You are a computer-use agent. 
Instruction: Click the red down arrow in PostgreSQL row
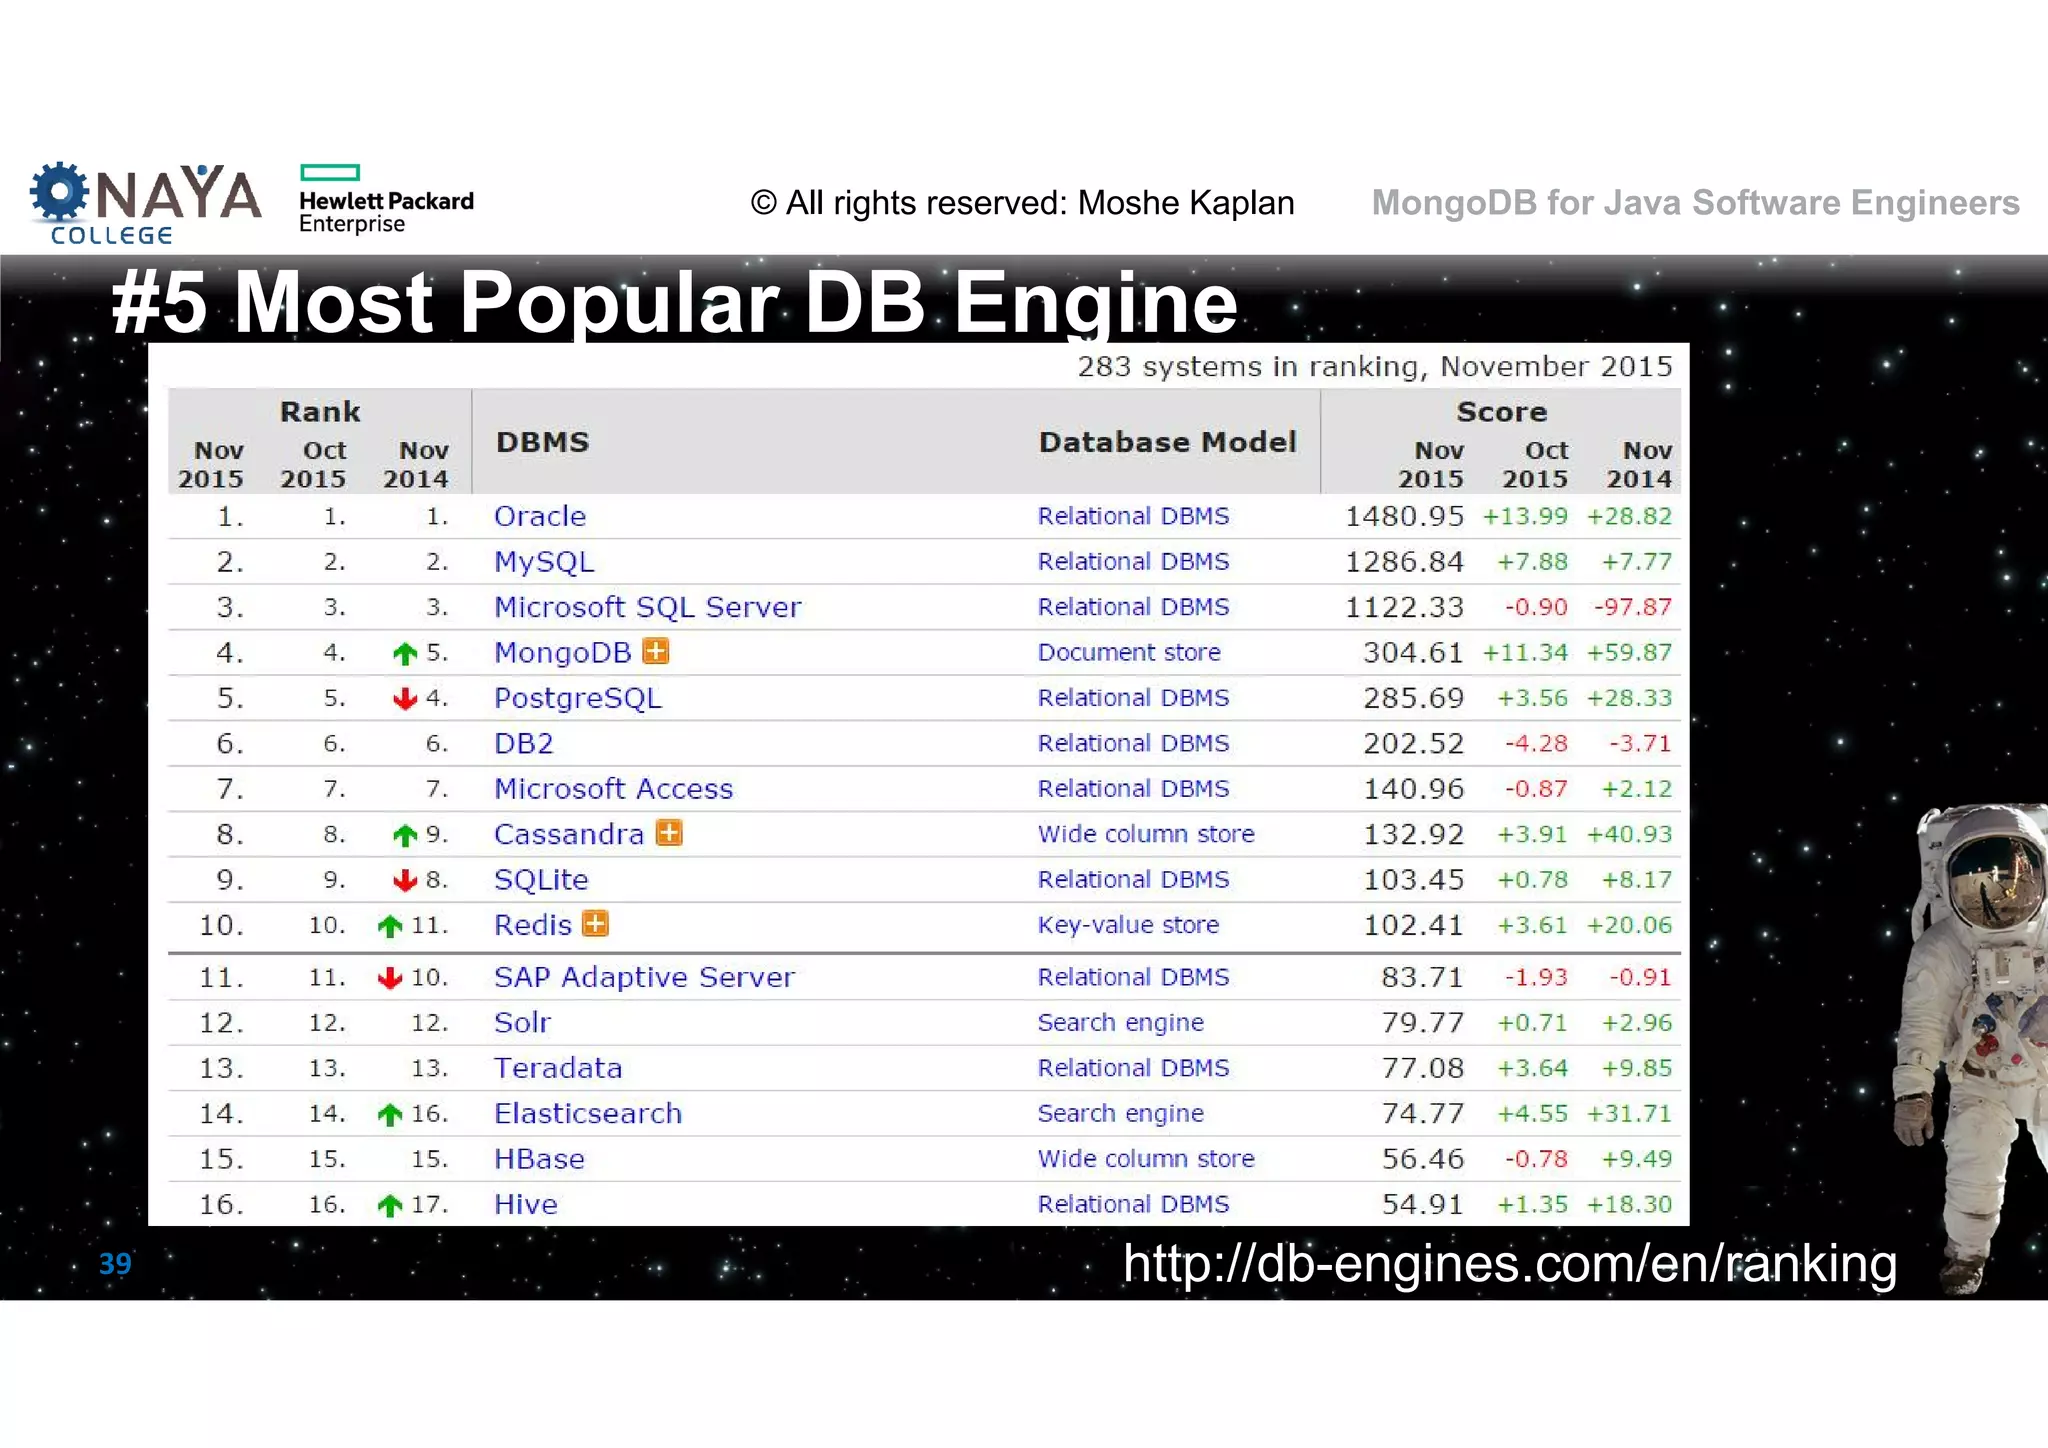point(405,699)
